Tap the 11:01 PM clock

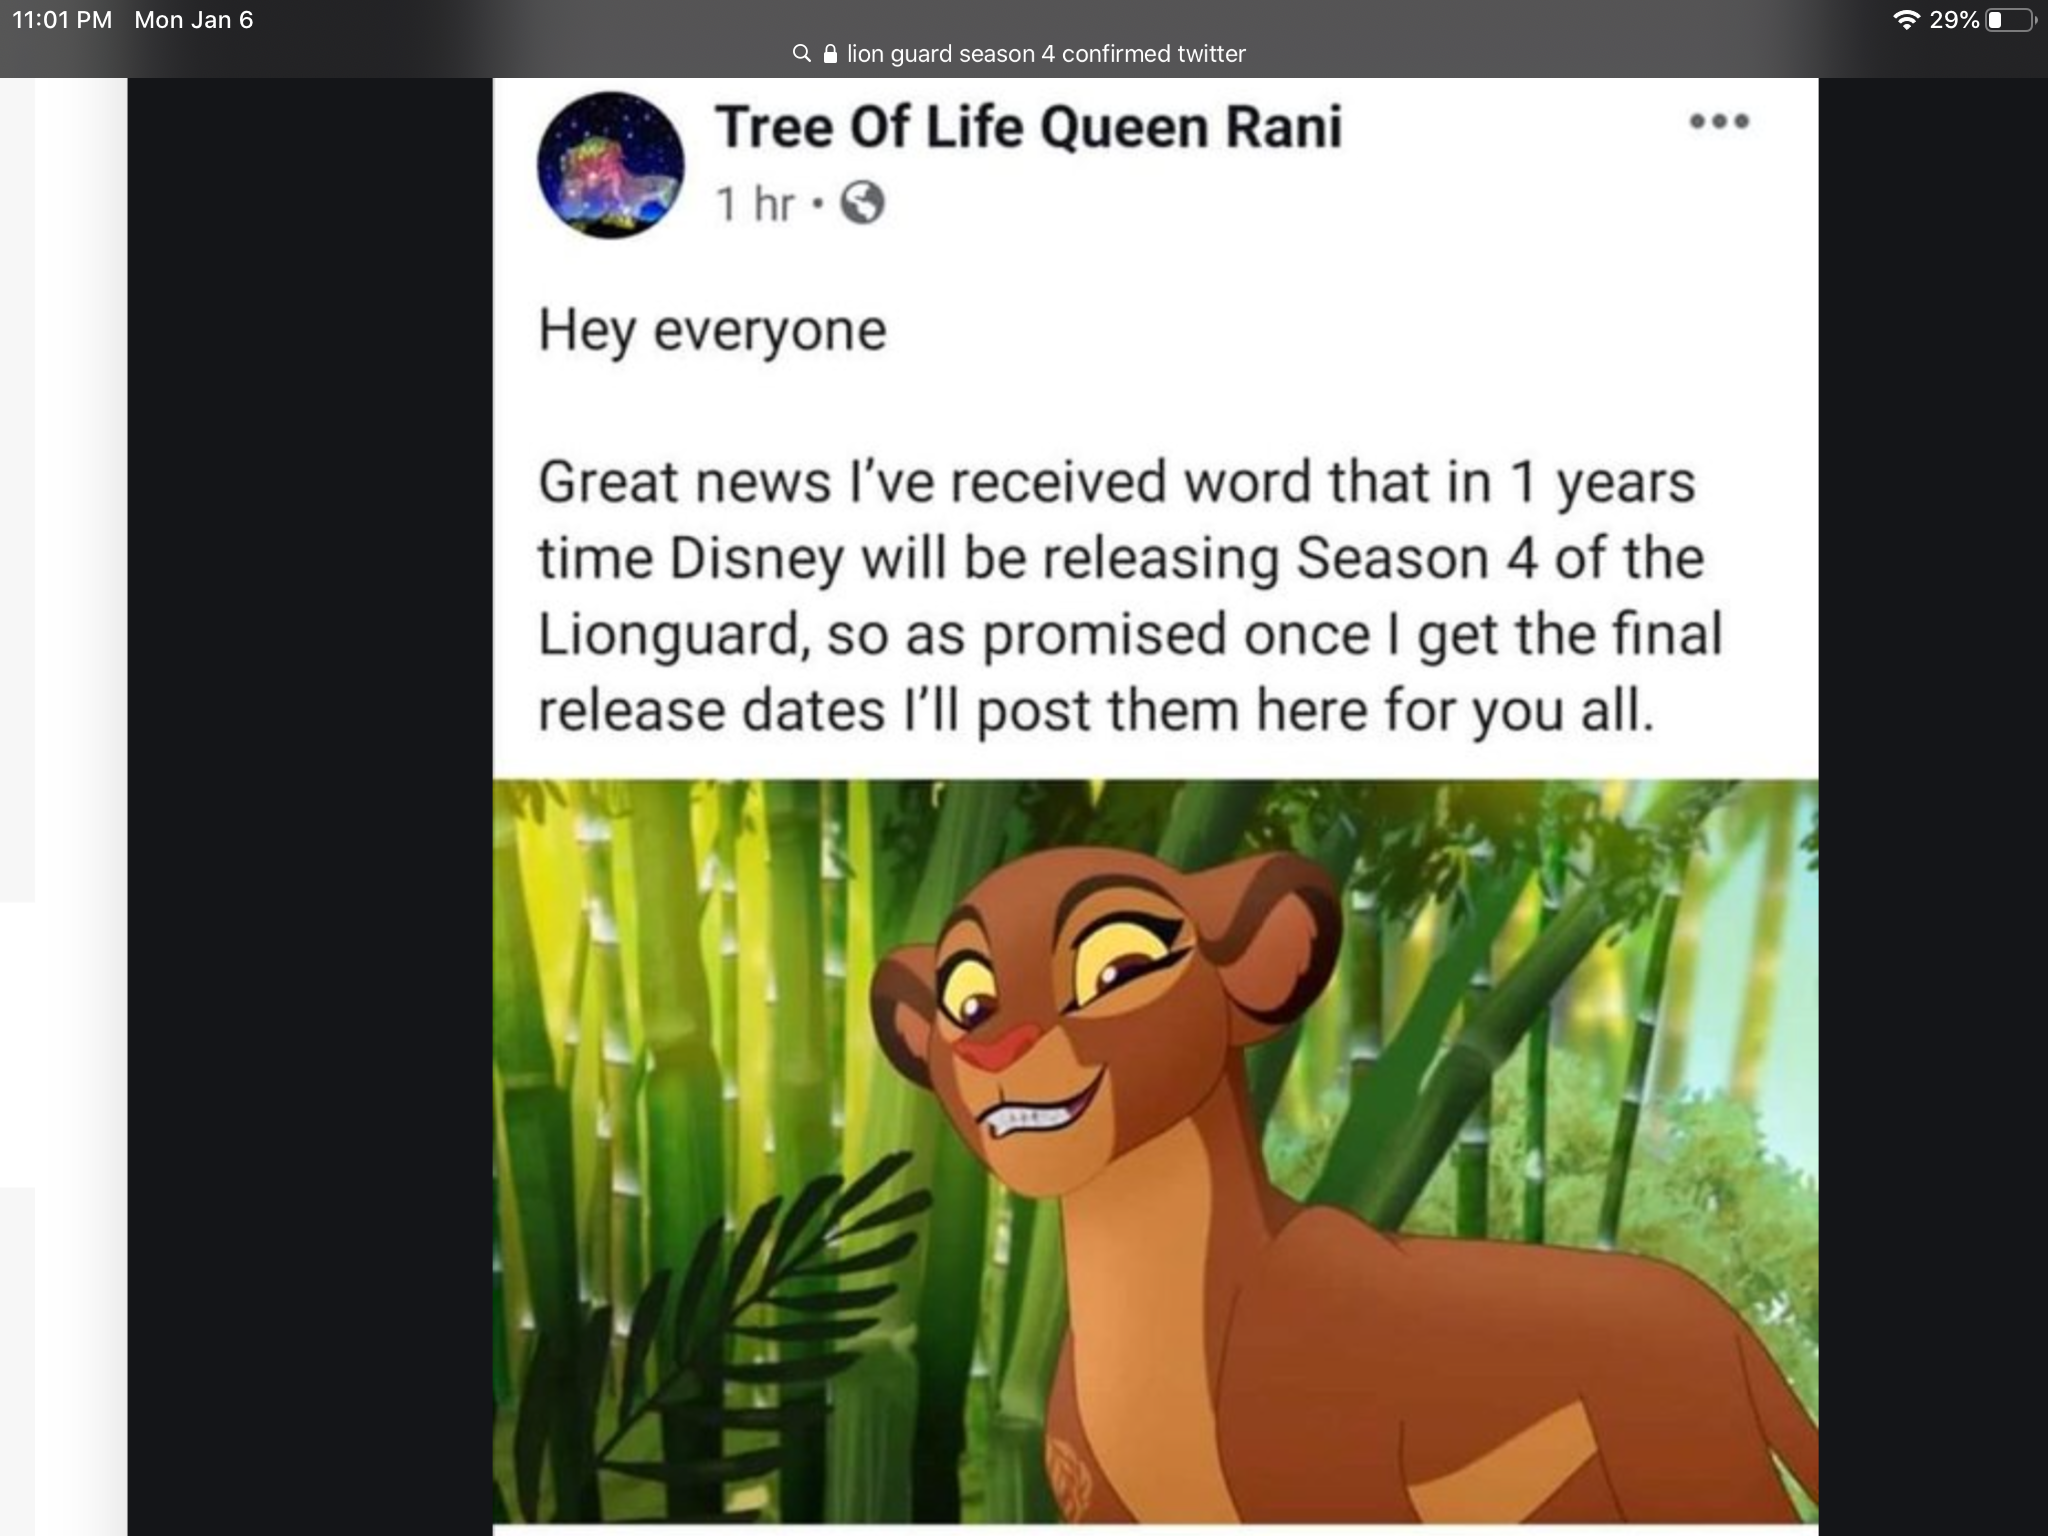(62, 20)
